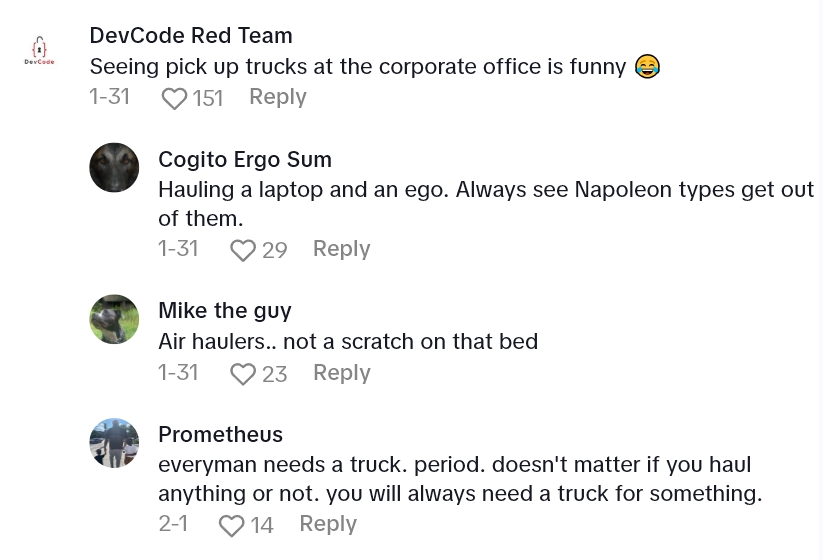Hit Reply below the Prometheus comment

328,523
